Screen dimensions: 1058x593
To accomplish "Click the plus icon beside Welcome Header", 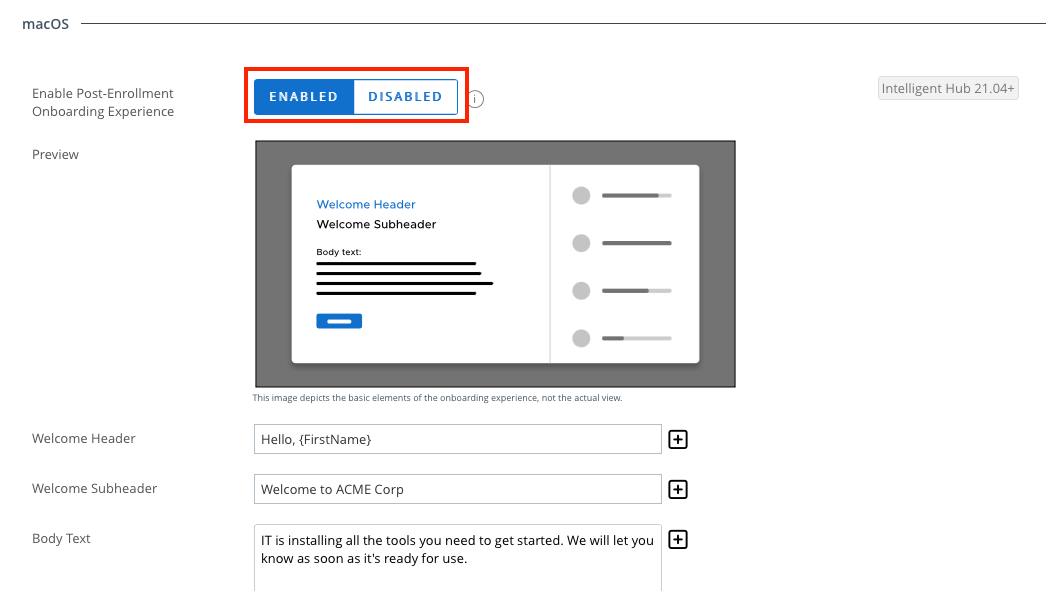I will pyautogui.click(x=678, y=439).
